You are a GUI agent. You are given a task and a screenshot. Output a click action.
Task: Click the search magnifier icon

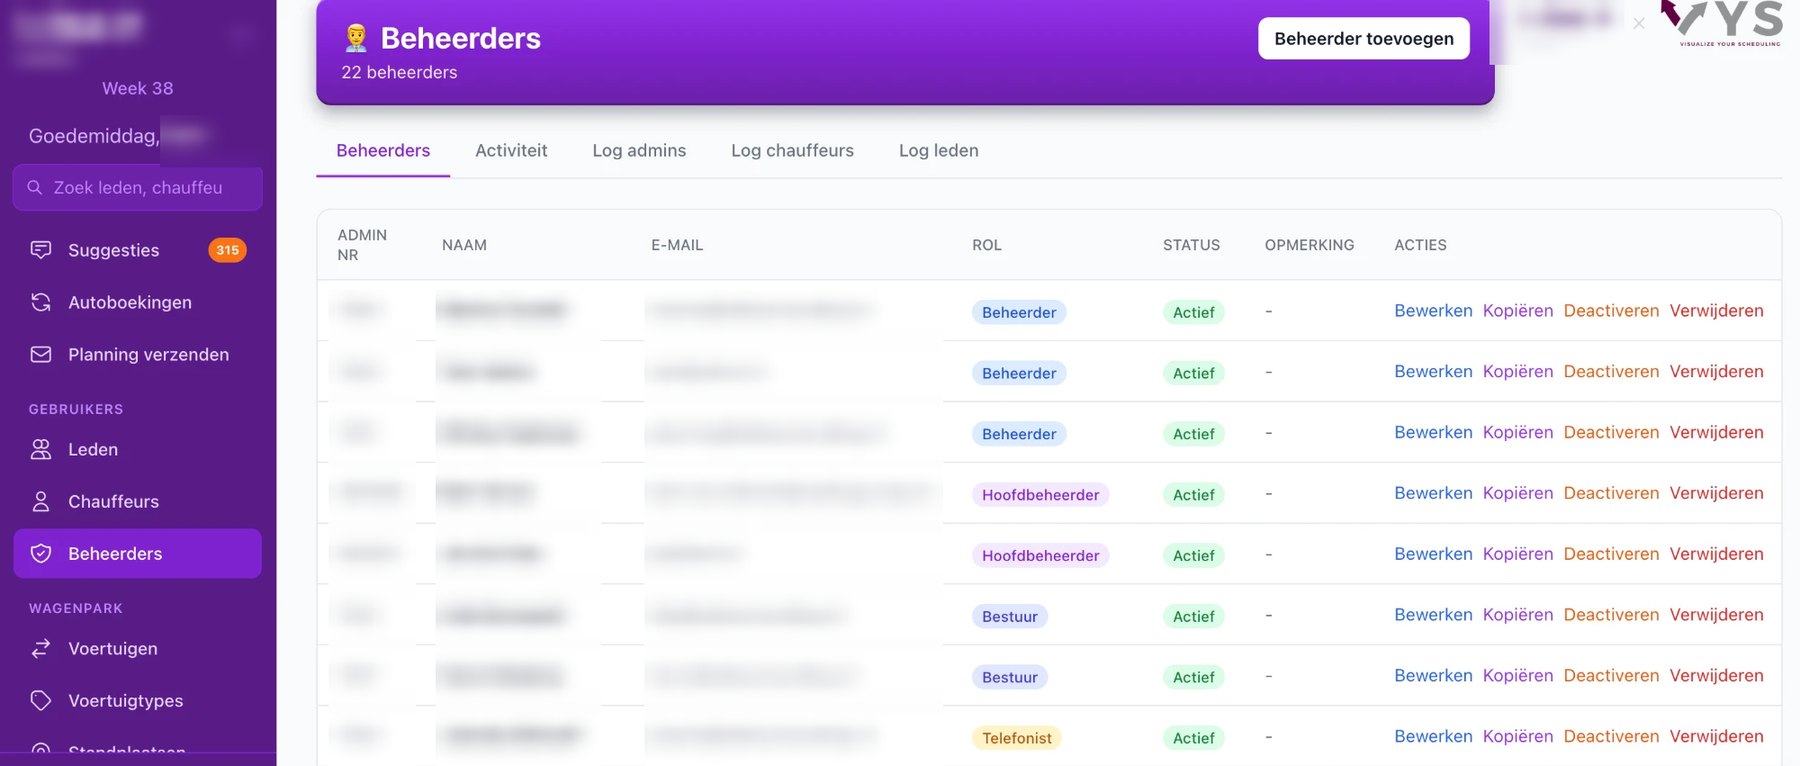35,187
